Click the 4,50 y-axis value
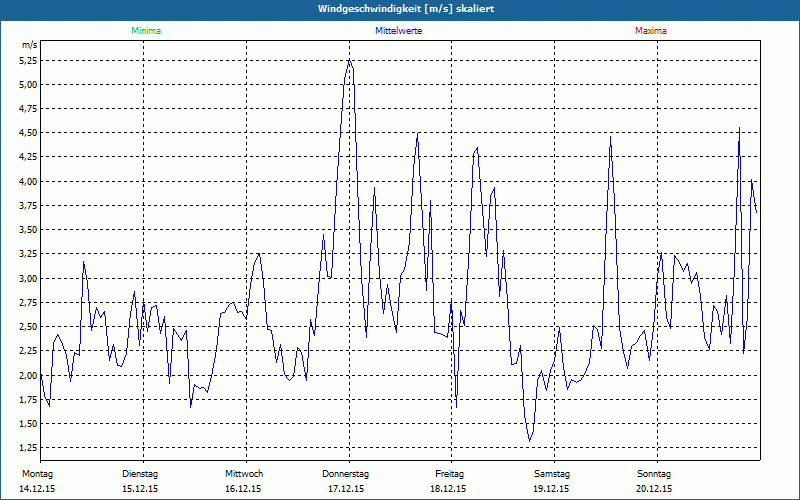Image resolution: width=800 pixels, height=500 pixels. click(x=29, y=133)
